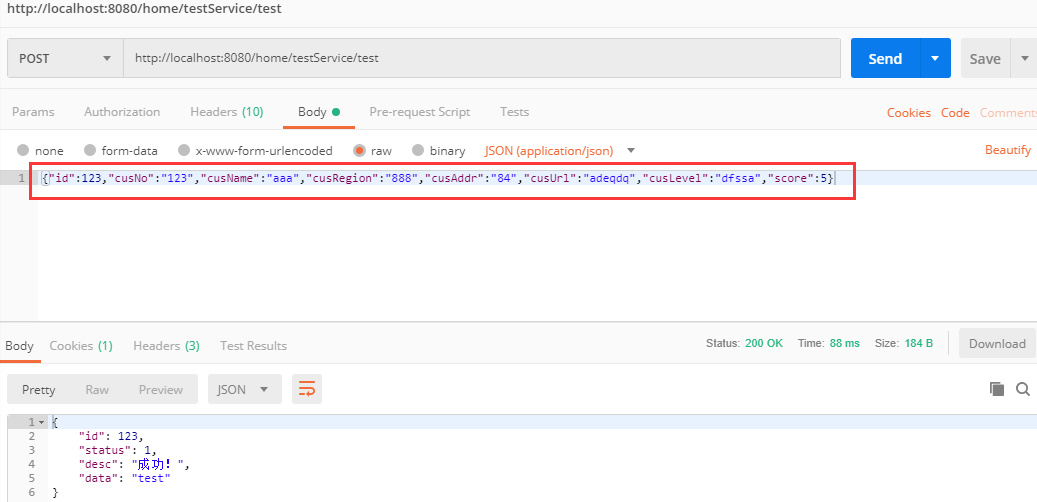The width and height of the screenshot is (1037, 502).
Task: Select the 'form-data' body type option
Action: (90, 150)
